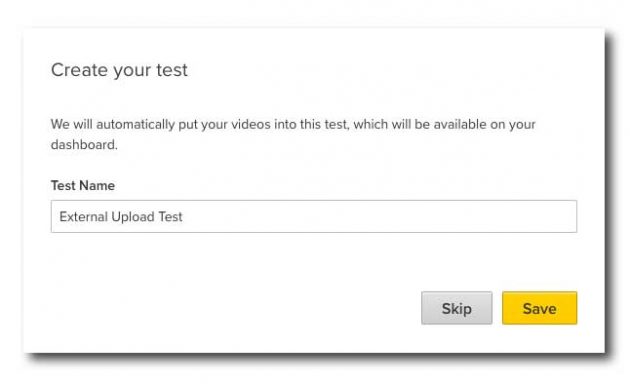Place cursor after "Test" in the name field
630x384 pixels.
[x=184, y=217]
